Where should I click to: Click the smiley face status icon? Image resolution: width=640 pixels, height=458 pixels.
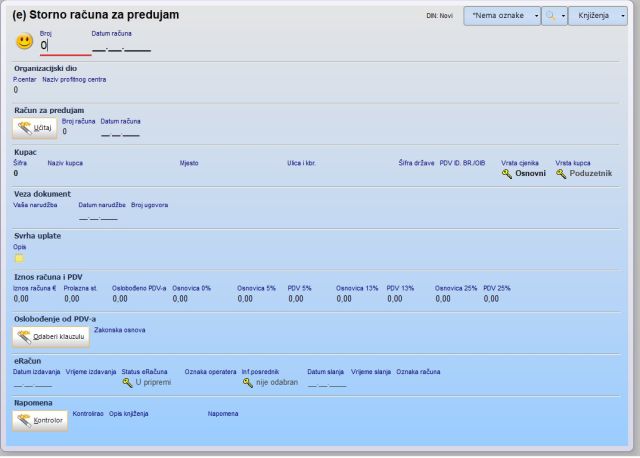(24, 42)
